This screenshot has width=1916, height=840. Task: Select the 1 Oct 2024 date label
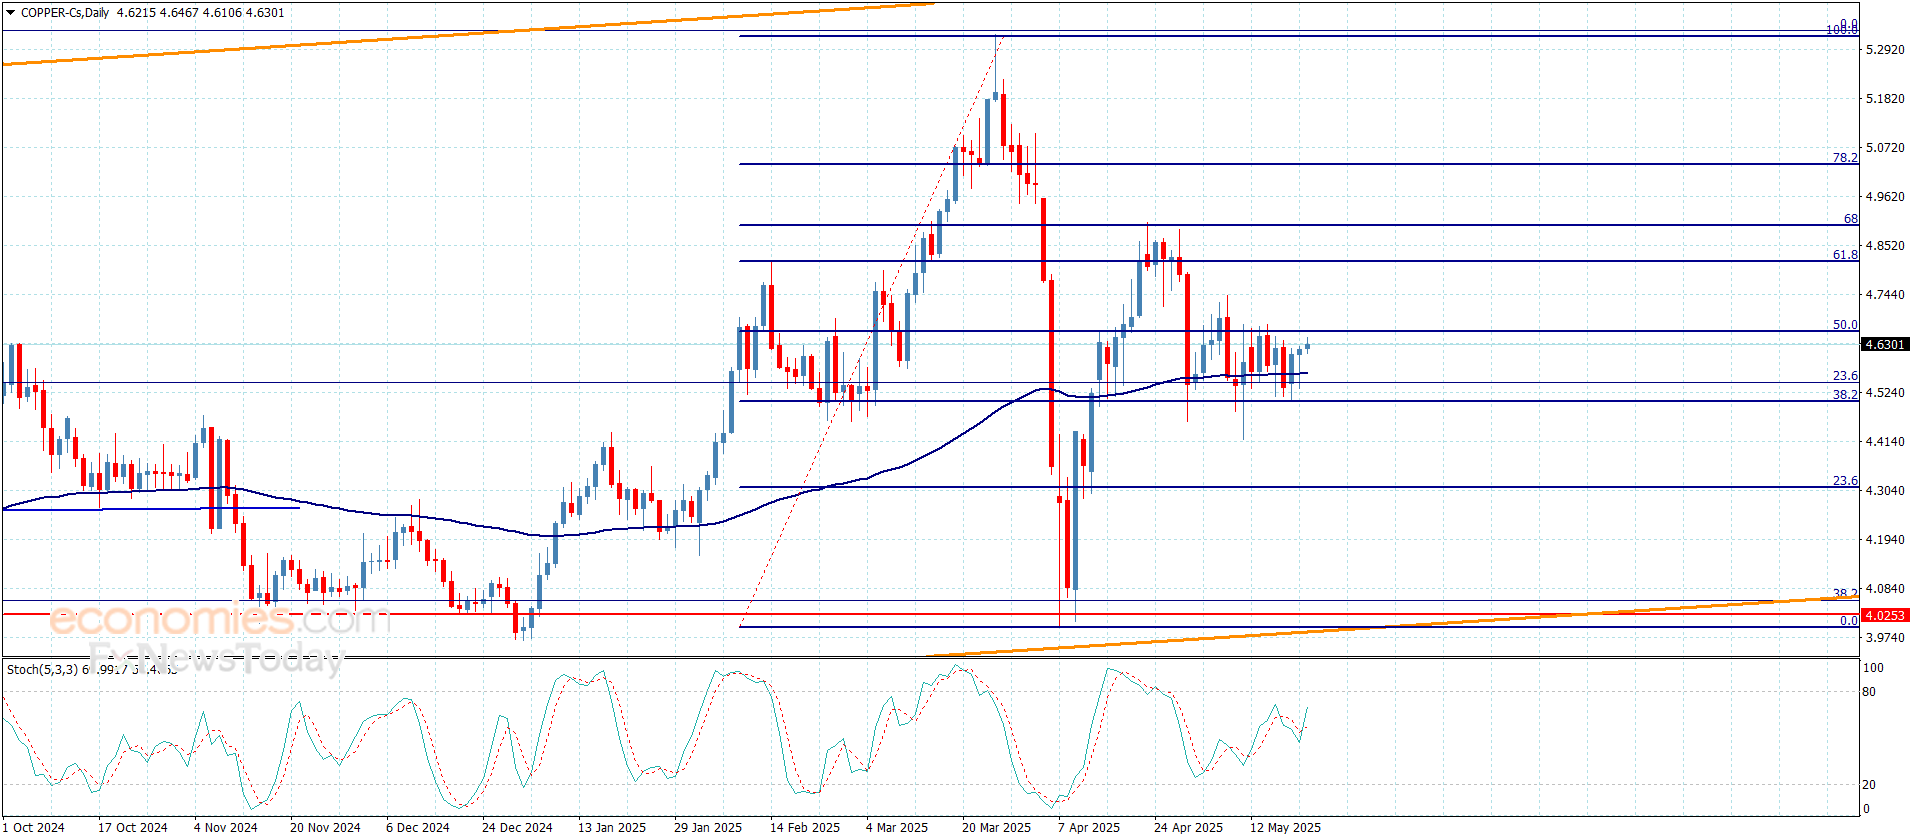pyautogui.click(x=35, y=827)
